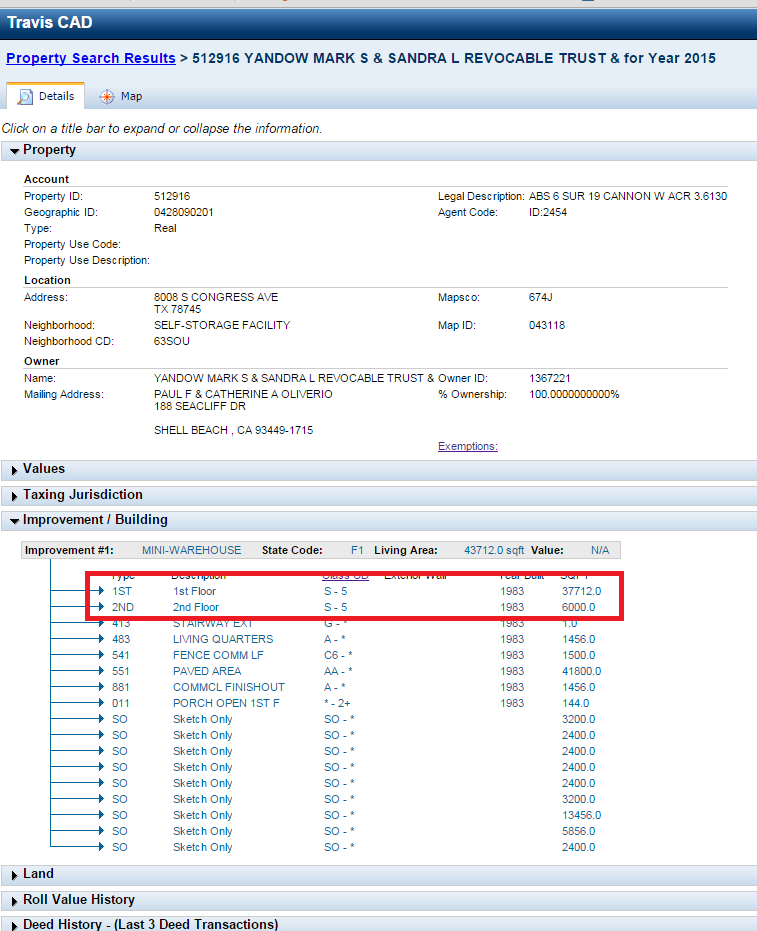757x931 pixels.
Task: Click the arrow next to PAVED AREA row
Action: point(99,671)
